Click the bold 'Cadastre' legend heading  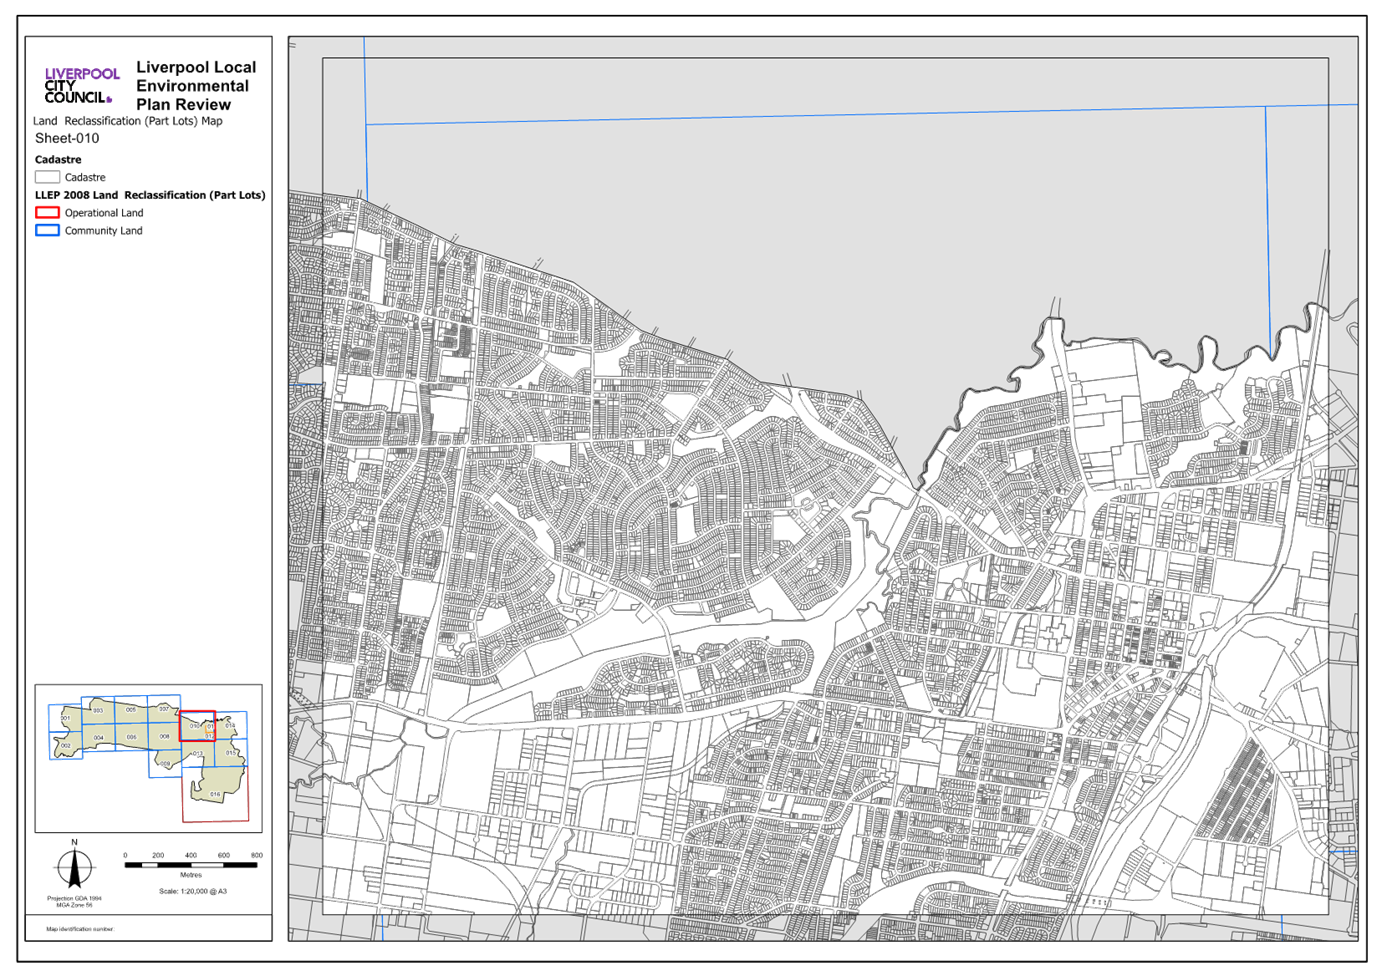58,160
